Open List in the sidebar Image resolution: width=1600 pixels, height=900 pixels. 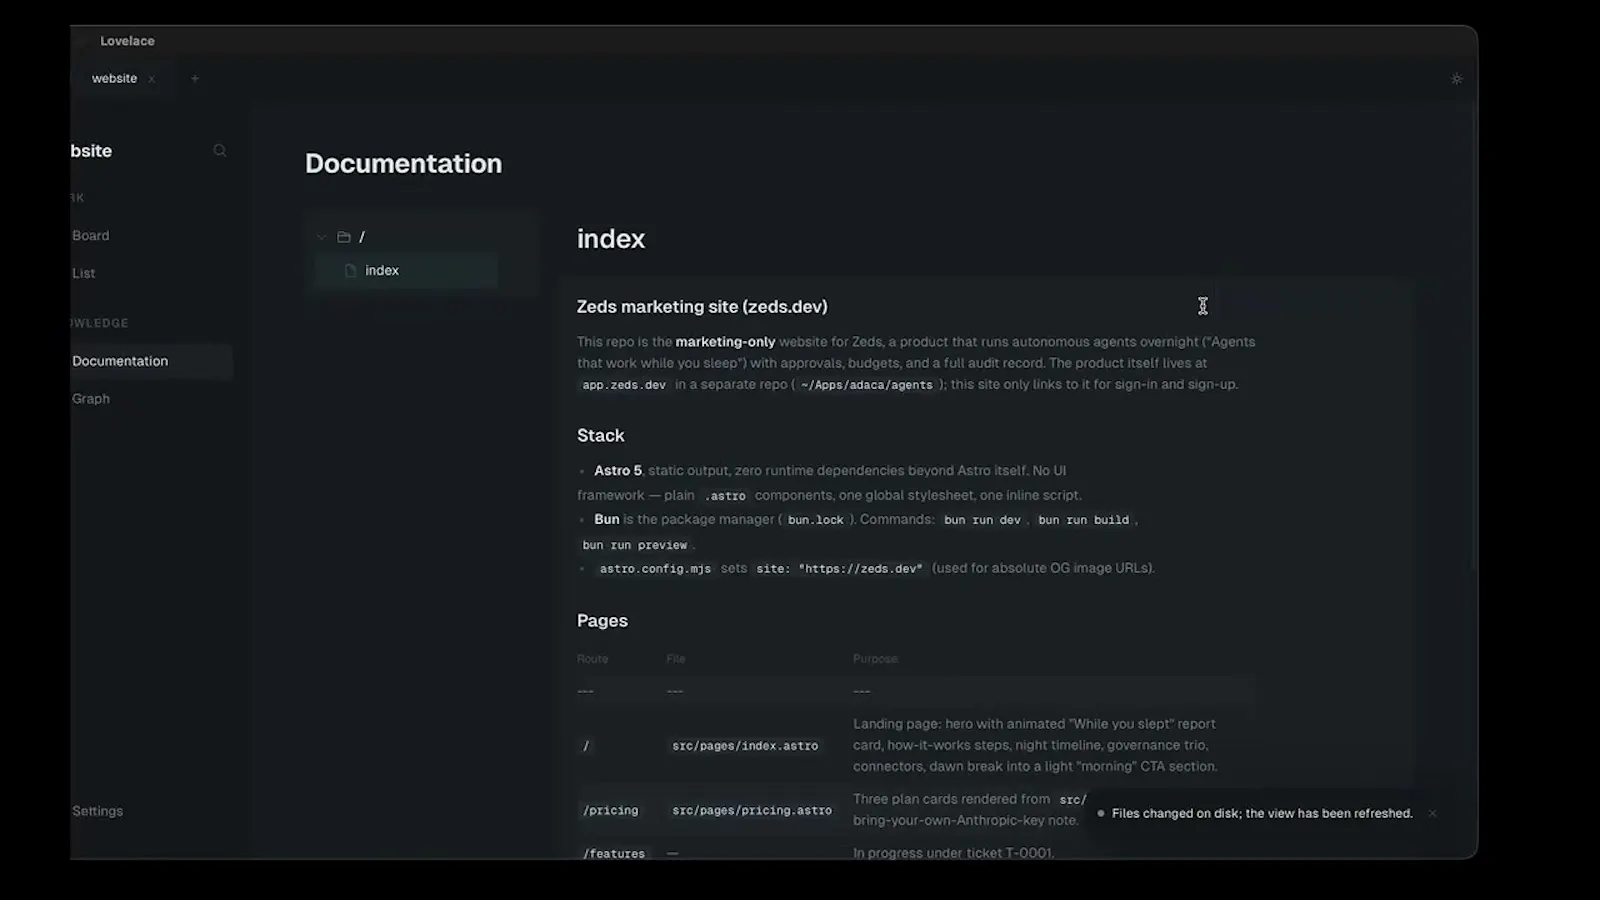84,273
